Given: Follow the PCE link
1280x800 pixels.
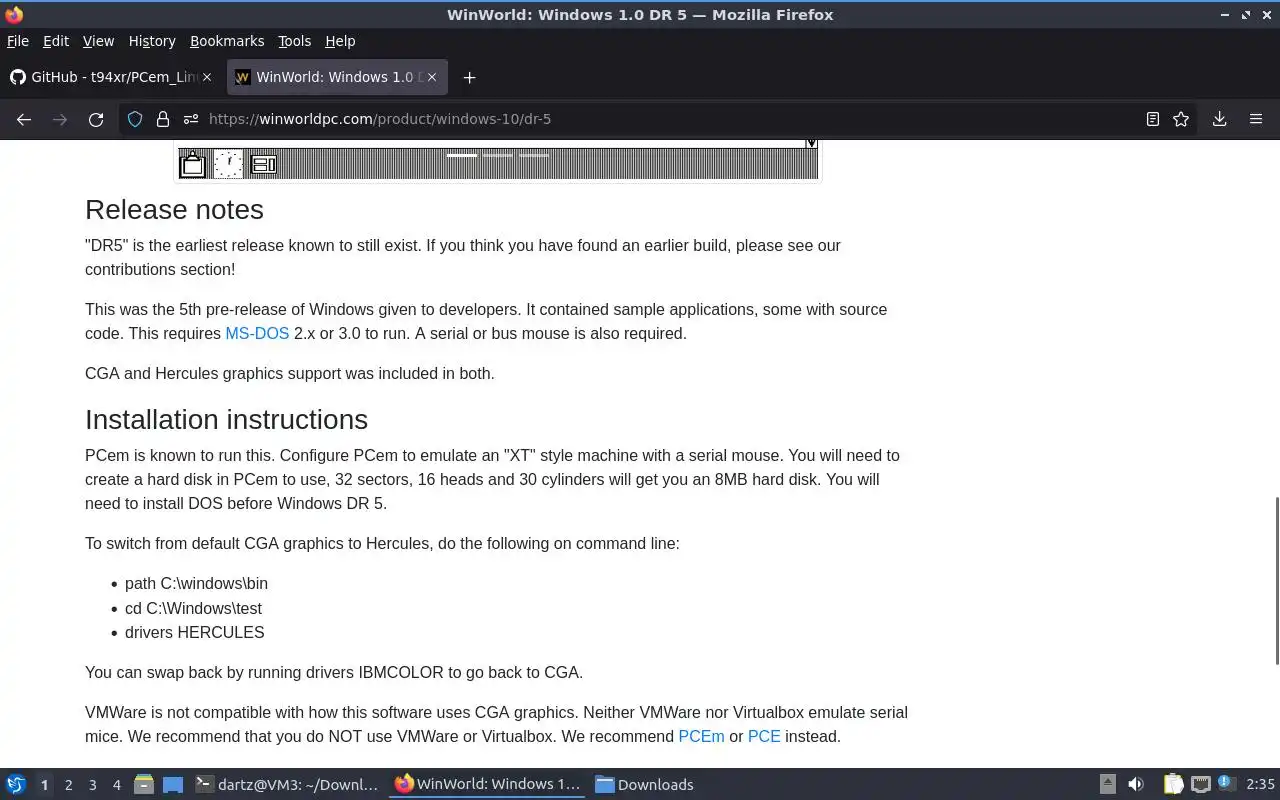Looking at the screenshot, I should pyautogui.click(x=764, y=736).
